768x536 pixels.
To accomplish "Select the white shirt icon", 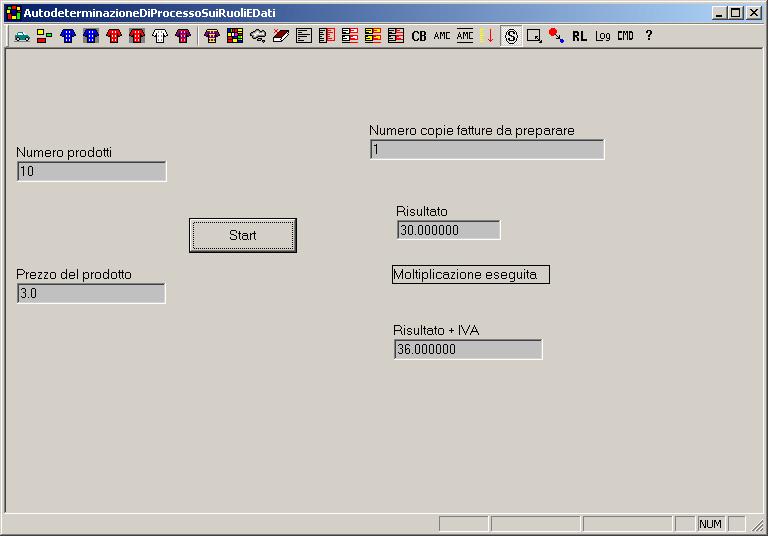I will (x=160, y=36).
